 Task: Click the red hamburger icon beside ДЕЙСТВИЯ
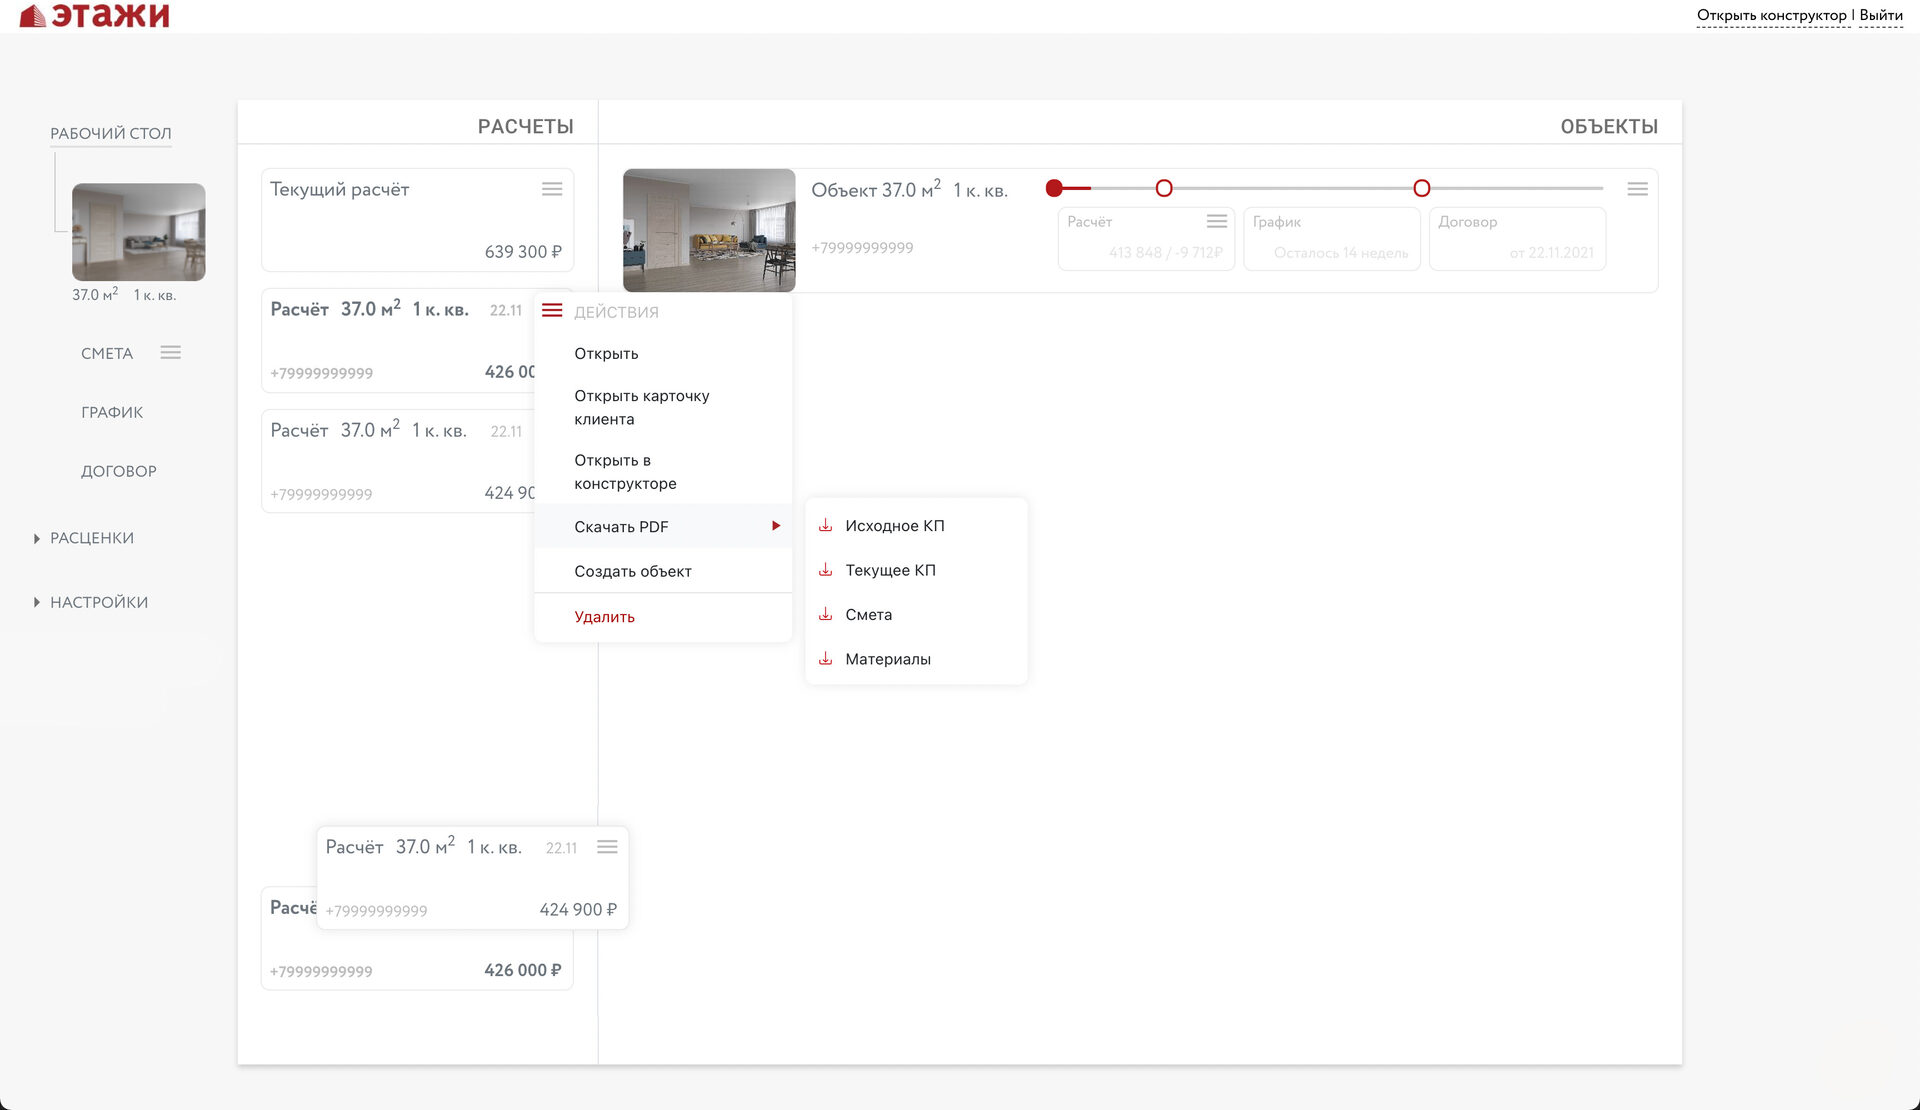pos(552,311)
